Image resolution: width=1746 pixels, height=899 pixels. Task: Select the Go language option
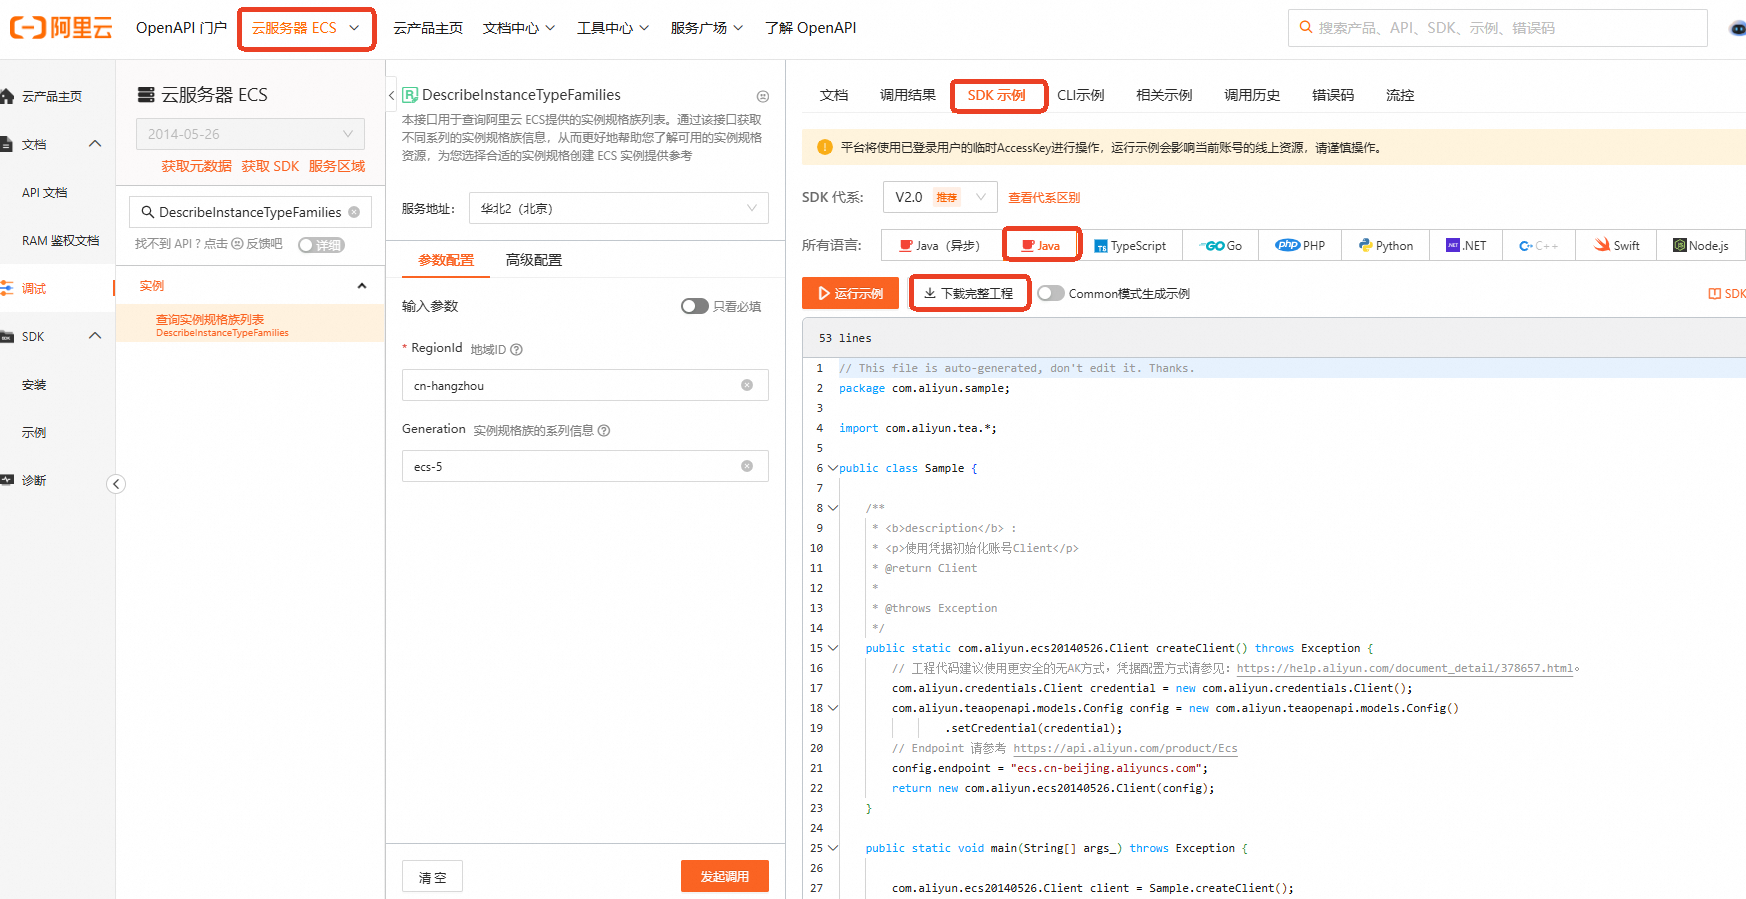point(1222,245)
